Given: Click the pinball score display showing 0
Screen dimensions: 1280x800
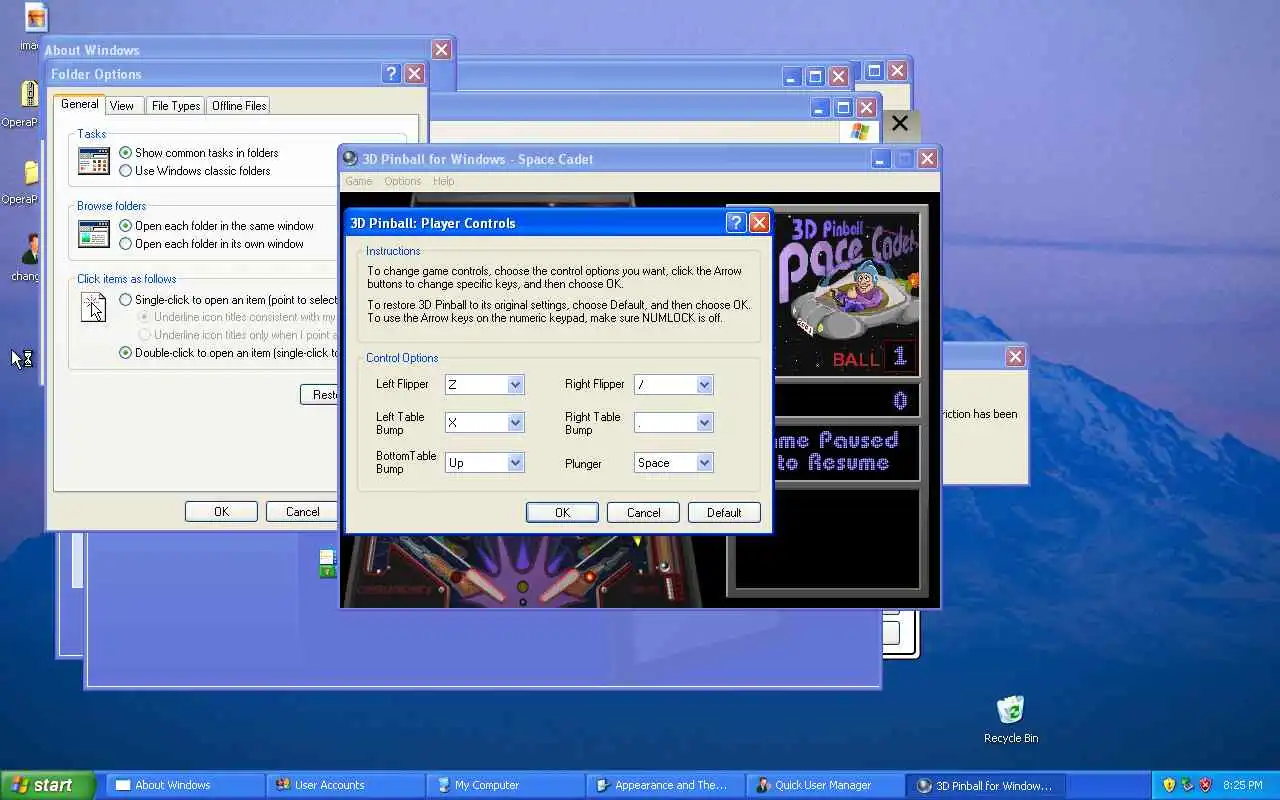Looking at the screenshot, I should click(x=846, y=401).
